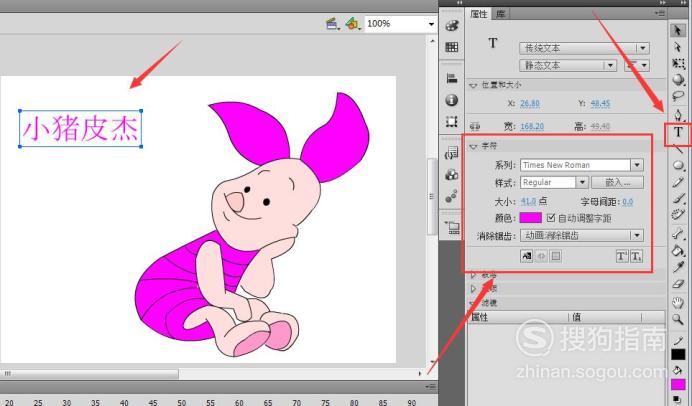
Task: Select the Subselection tool
Action: click(x=677, y=47)
